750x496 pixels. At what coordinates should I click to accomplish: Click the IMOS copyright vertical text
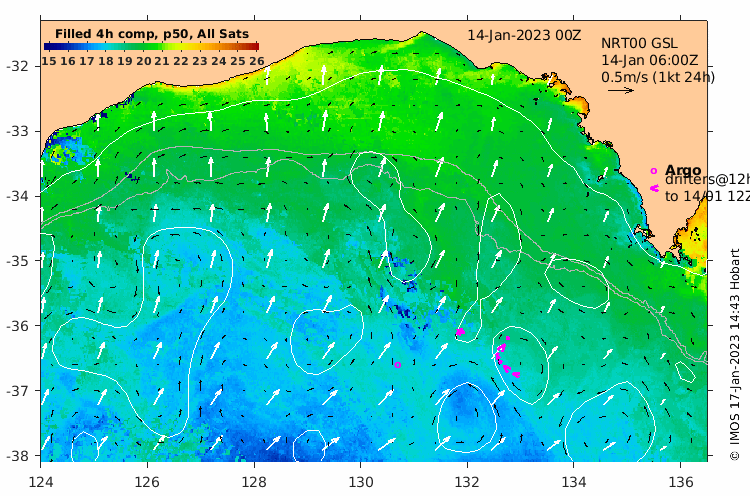tap(735, 354)
